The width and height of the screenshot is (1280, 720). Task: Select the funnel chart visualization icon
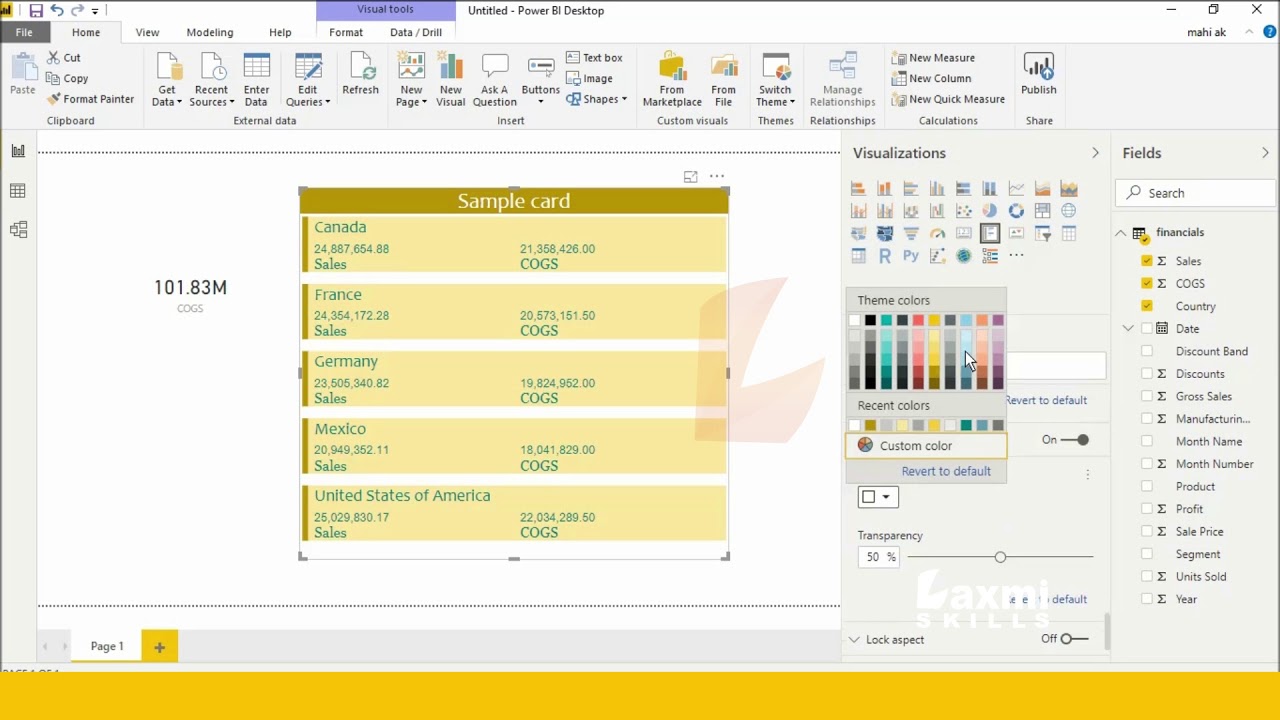click(911, 232)
